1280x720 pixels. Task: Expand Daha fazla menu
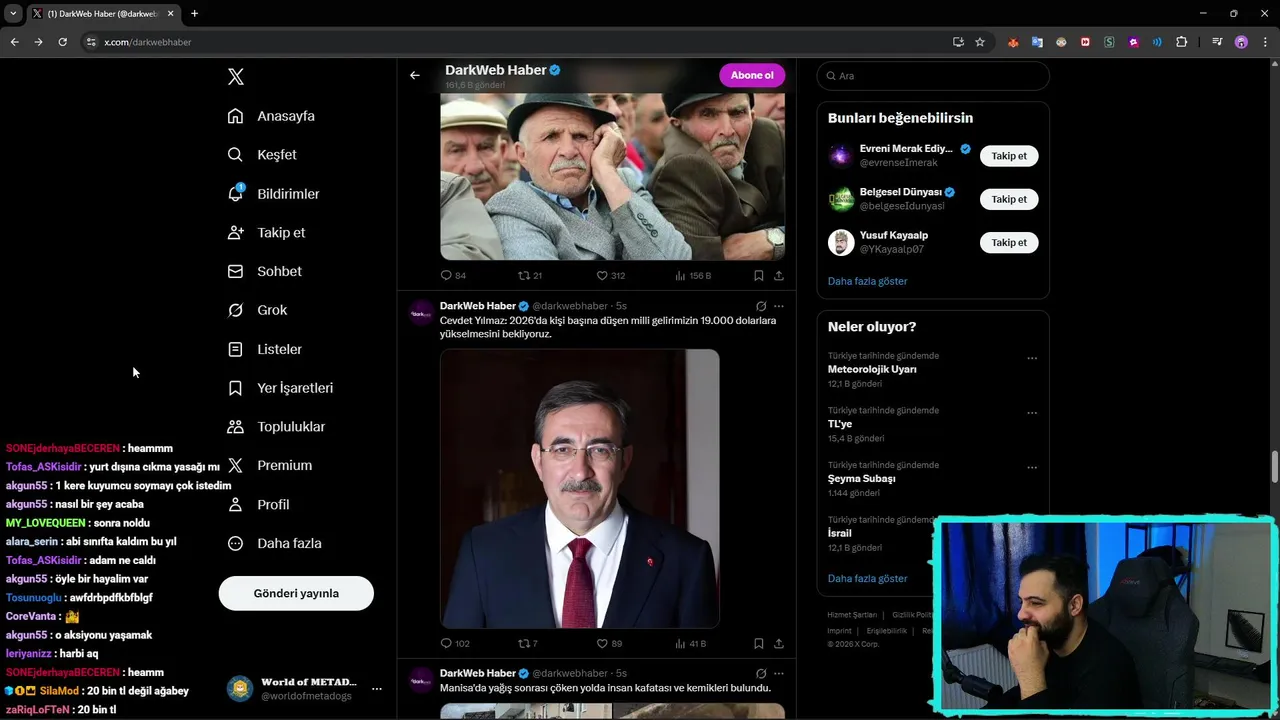coord(274,543)
